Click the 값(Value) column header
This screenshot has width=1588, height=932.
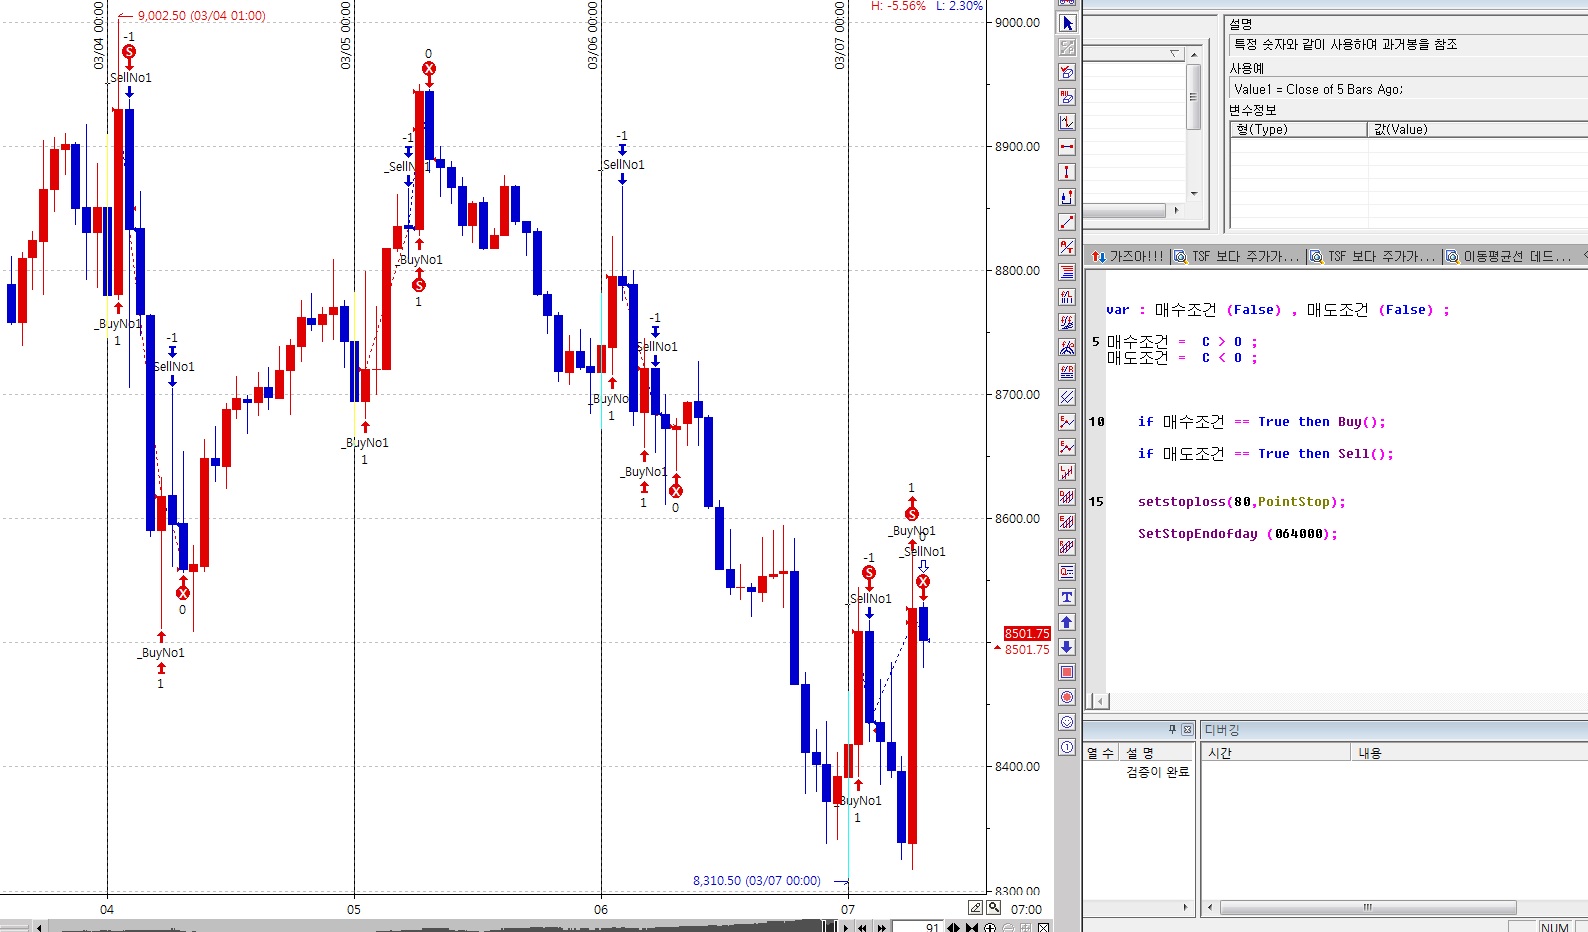point(1476,129)
